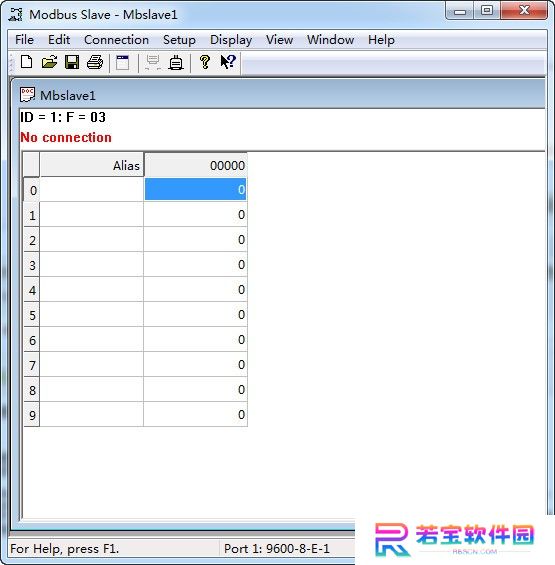Open the Display menu
555x565 pixels.
pyautogui.click(x=231, y=40)
